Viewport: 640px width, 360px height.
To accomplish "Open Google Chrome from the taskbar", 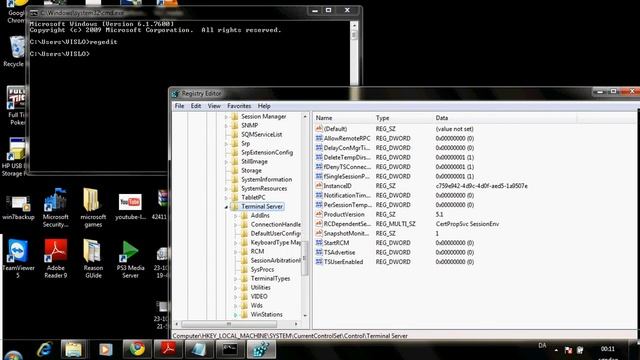I will tap(137, 349).
